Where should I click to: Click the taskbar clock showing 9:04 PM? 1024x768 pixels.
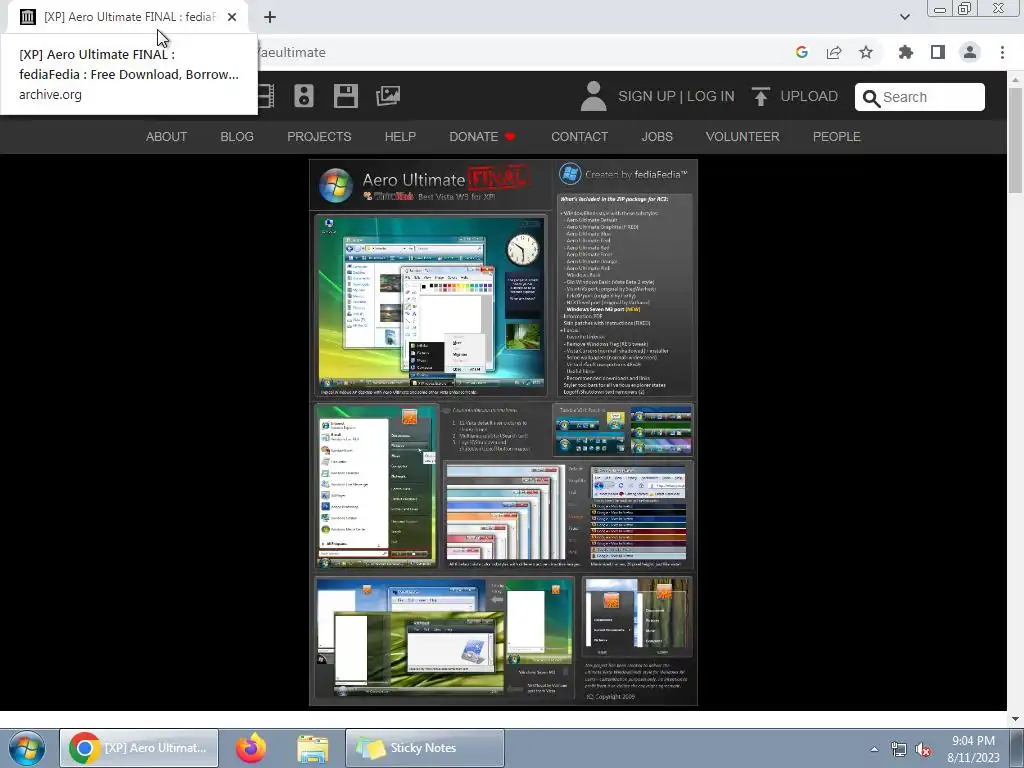coord(973,749)
